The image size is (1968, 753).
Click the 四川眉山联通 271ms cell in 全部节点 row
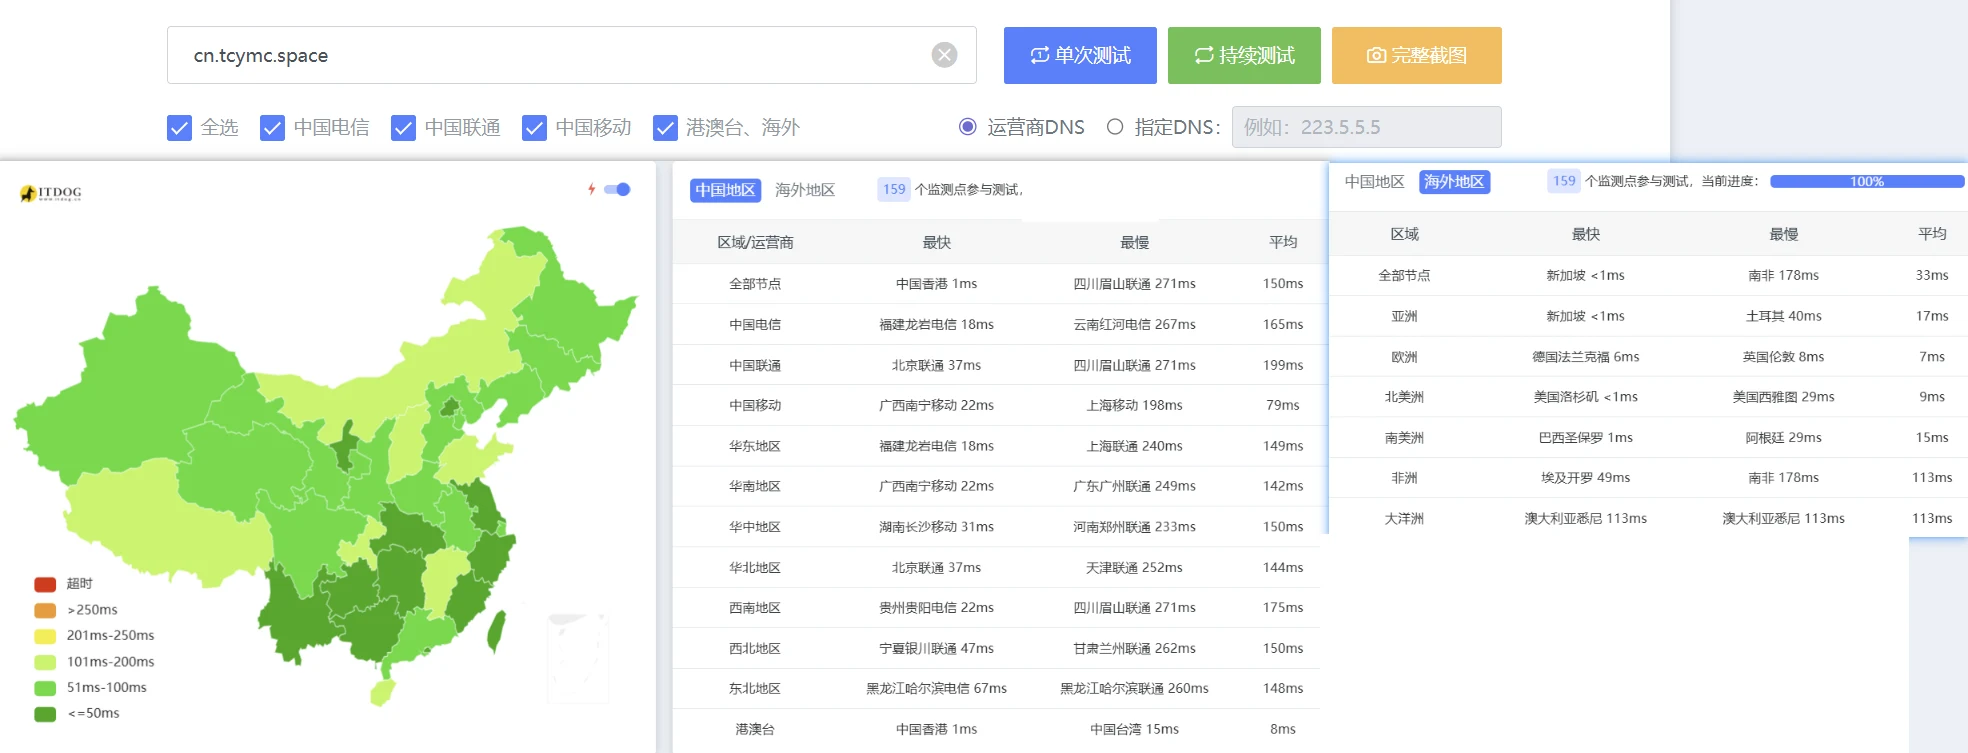pos(1134,284)
